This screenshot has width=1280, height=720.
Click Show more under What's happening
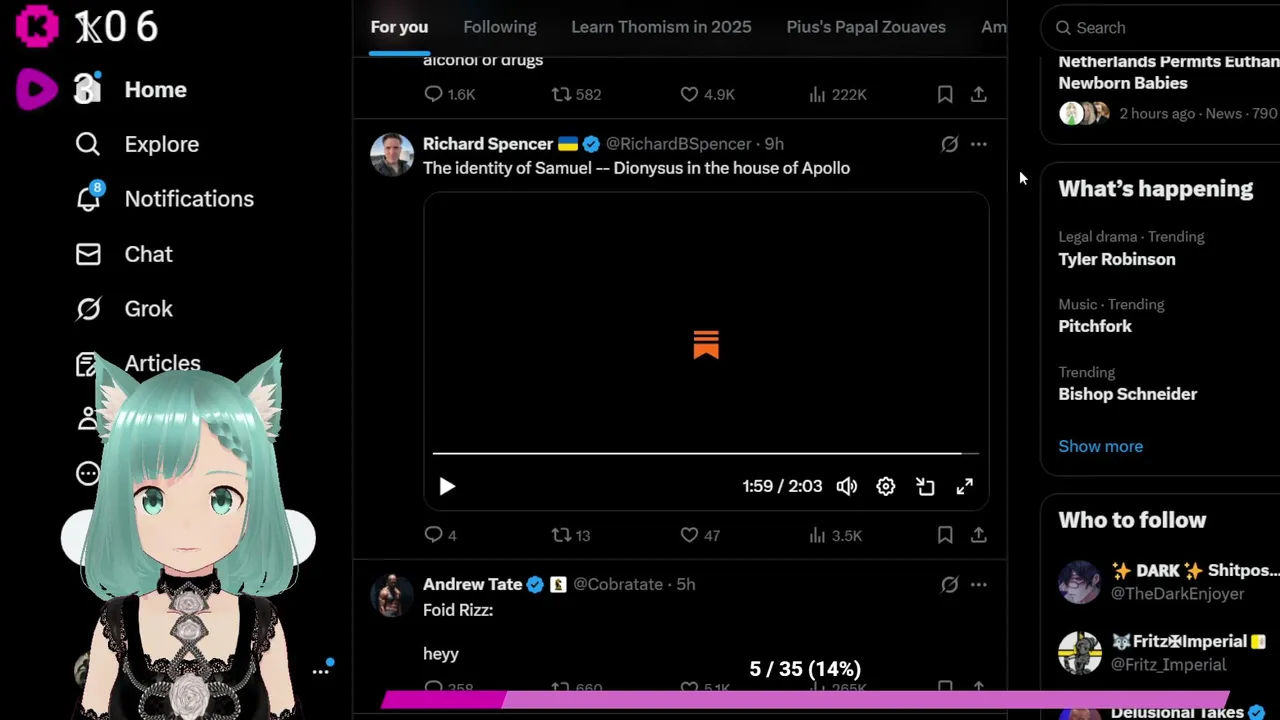click(1100, 446)
